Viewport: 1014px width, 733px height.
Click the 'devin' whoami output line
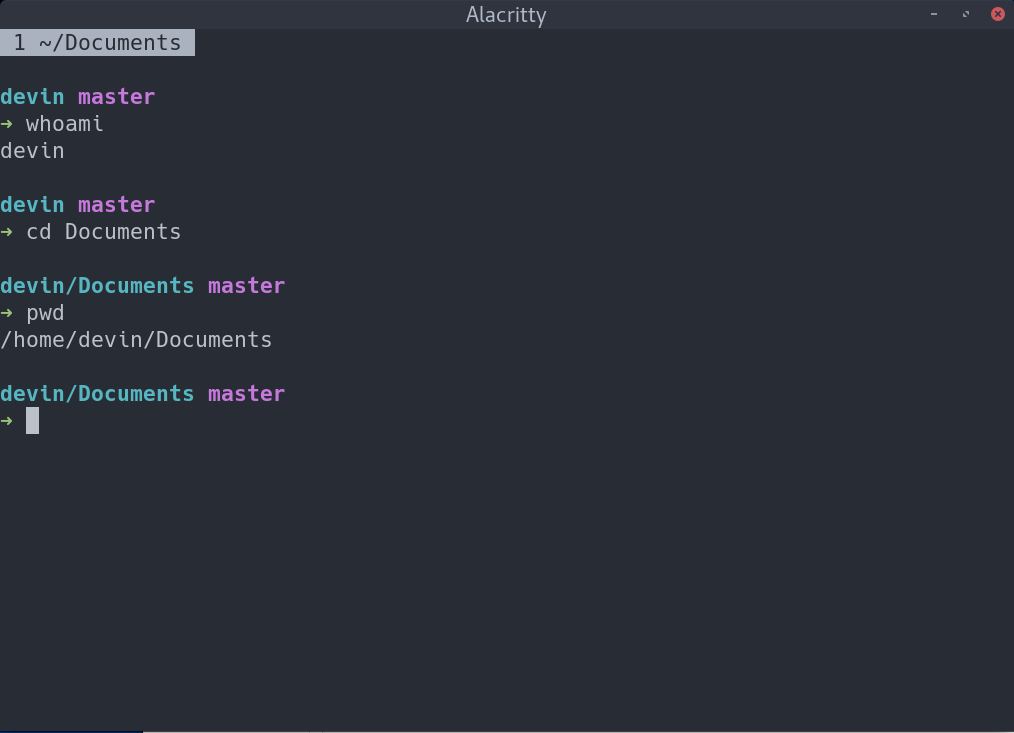coord(32,151)
